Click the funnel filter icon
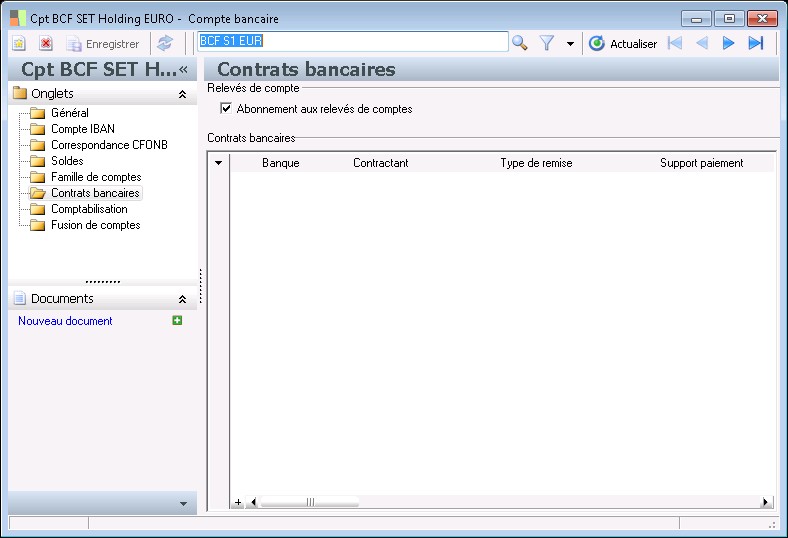The height and width of the screenshot is (538, 788). [547, 43]
